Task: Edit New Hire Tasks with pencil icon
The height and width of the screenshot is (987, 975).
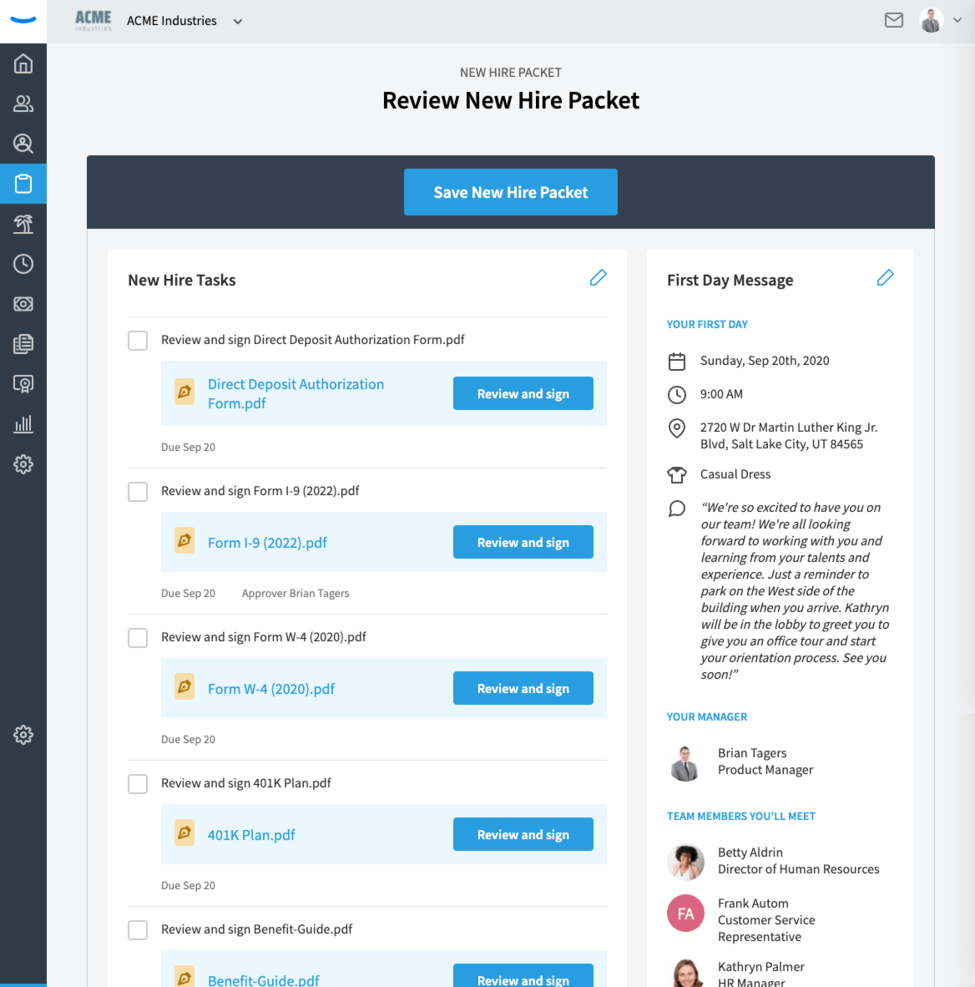Action: 598,278
